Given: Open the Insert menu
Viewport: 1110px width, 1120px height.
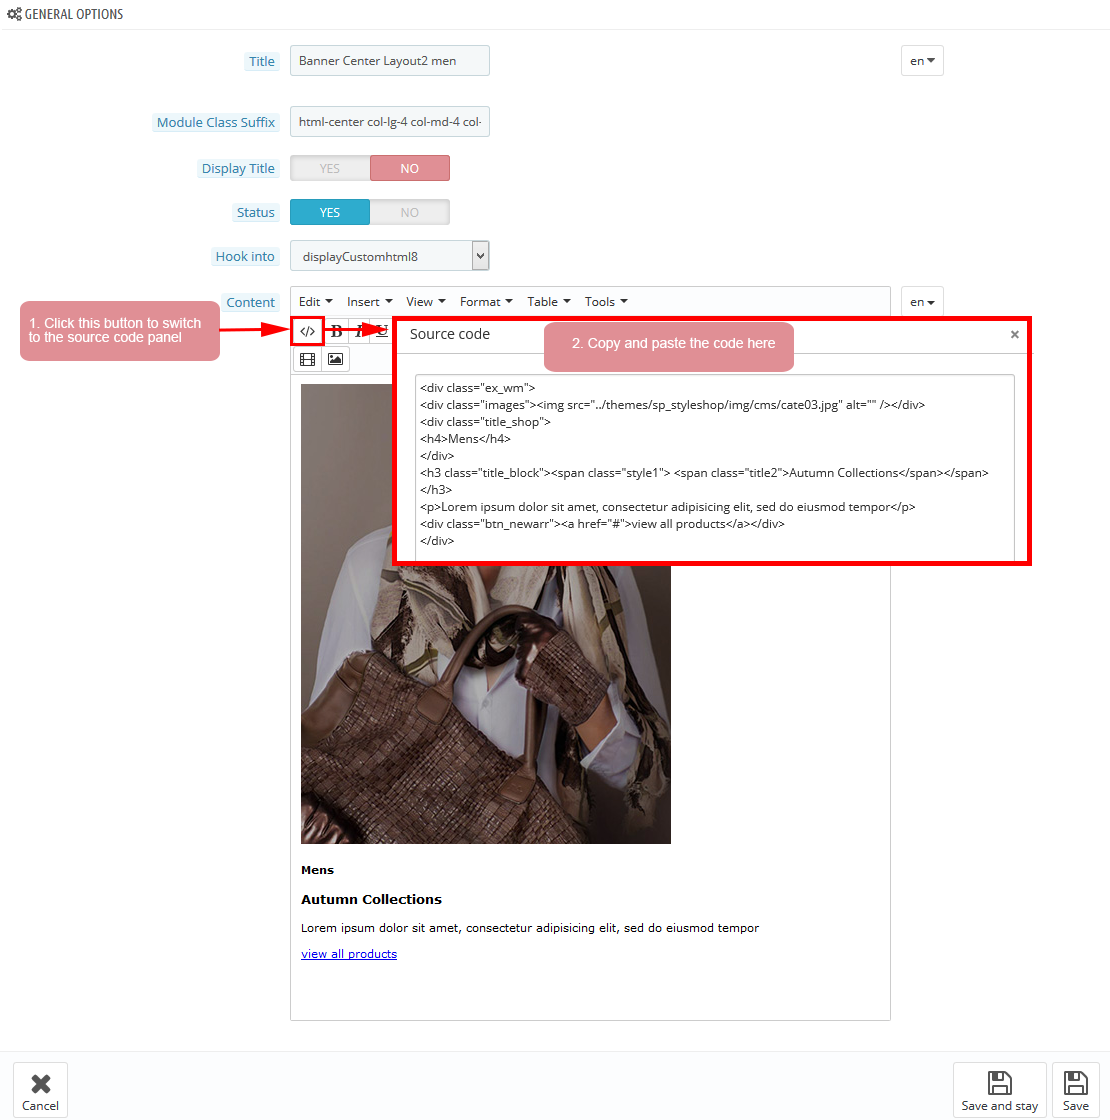Looking at the screenshot, I should 369,302.
